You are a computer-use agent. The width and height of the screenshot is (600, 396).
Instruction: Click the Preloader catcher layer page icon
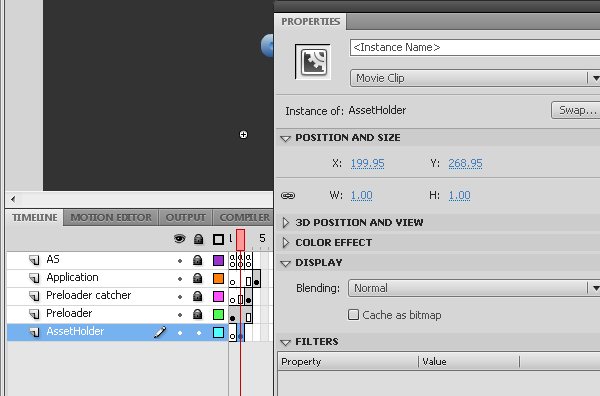click(x=34, y=296)
